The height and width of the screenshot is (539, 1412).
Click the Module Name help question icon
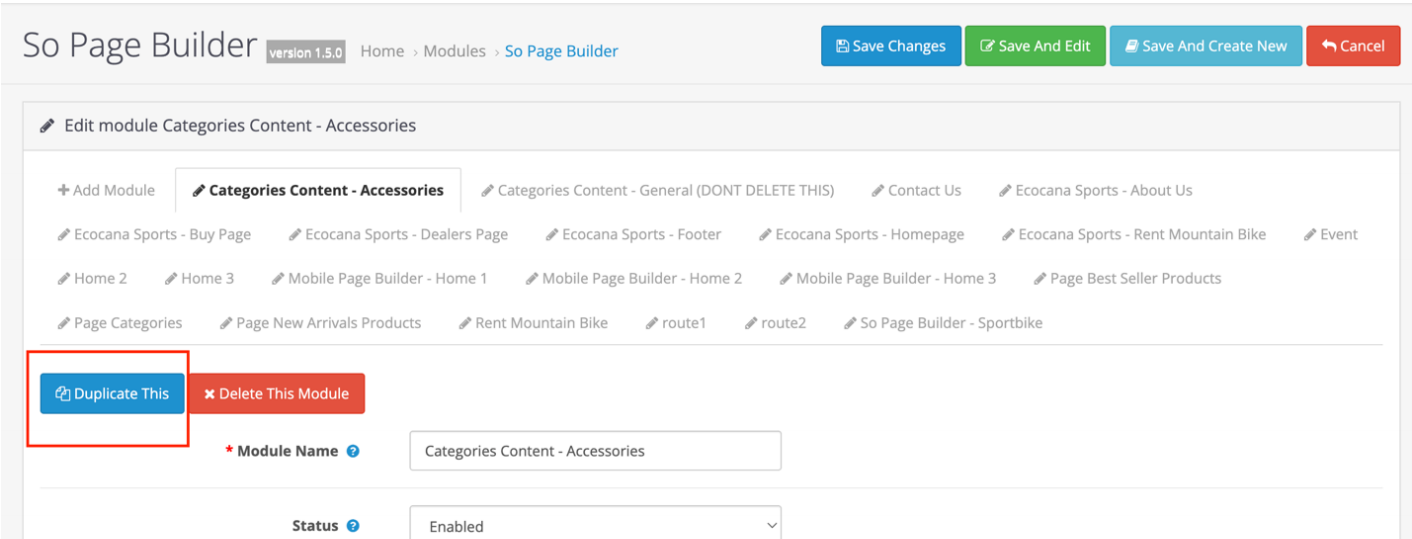coord(353,451)
